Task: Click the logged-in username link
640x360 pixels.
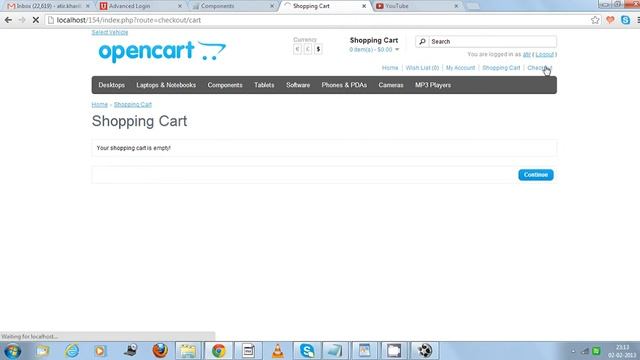Action: [527, 54]
